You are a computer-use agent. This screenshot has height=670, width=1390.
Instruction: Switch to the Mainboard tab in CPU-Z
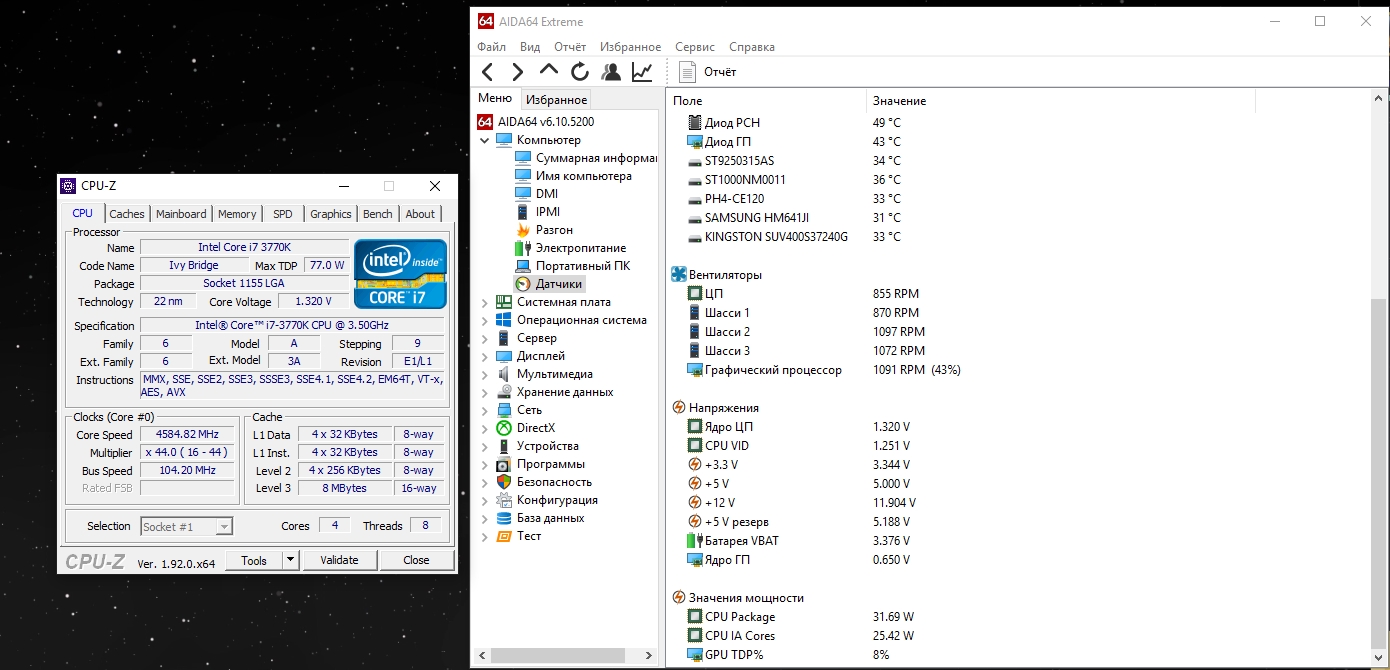point(181,214)
